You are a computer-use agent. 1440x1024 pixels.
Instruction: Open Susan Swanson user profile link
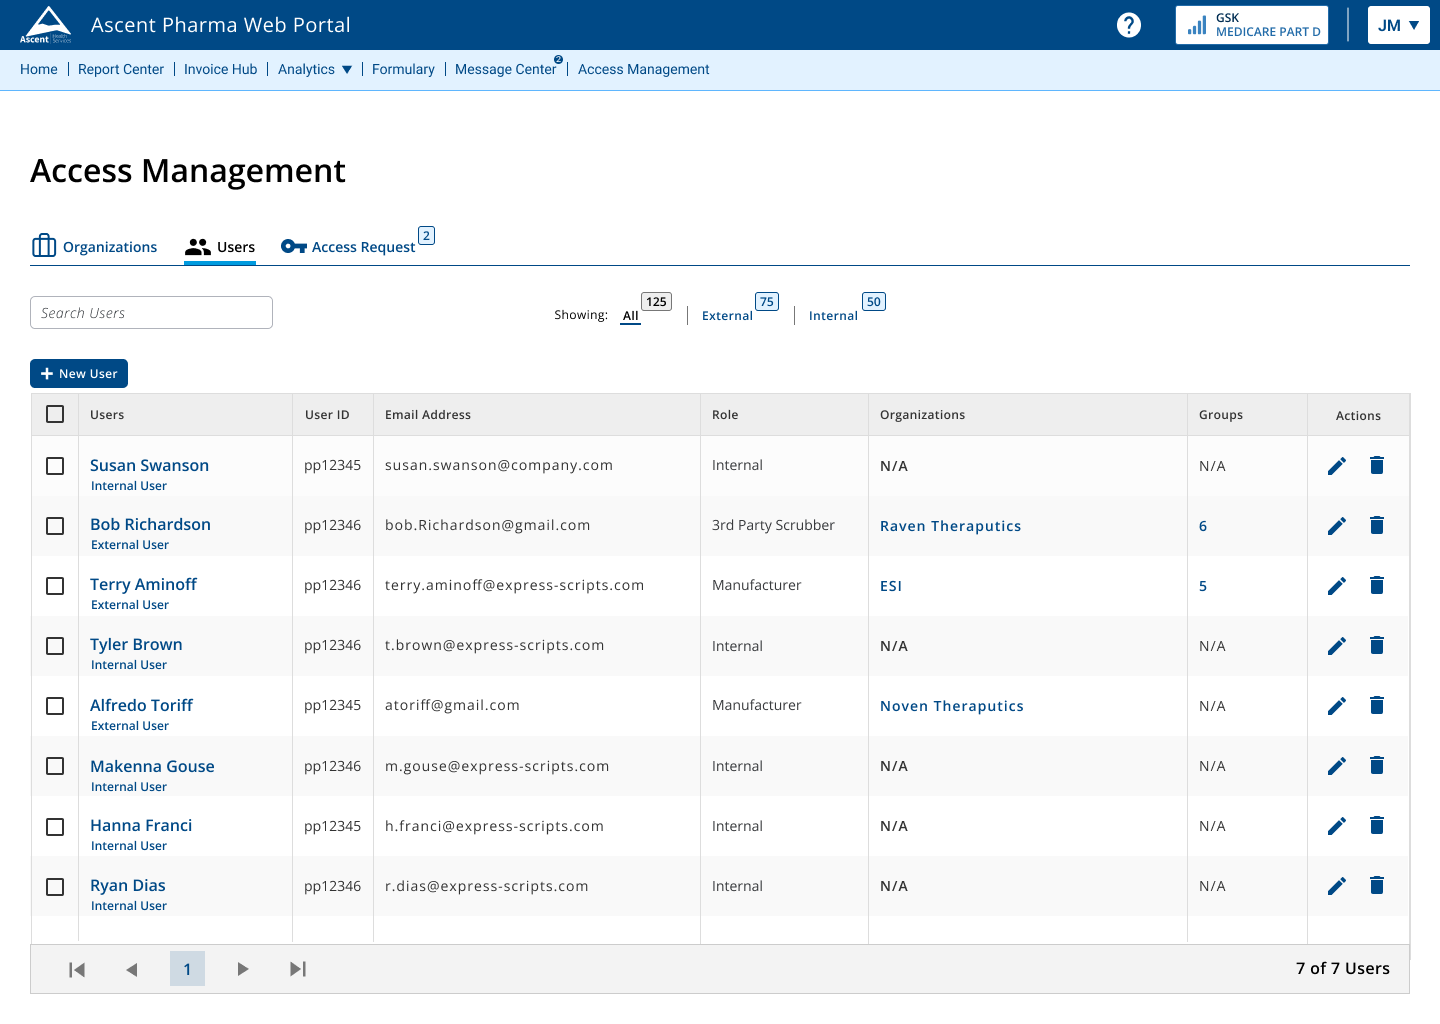[x=149, y=465]
